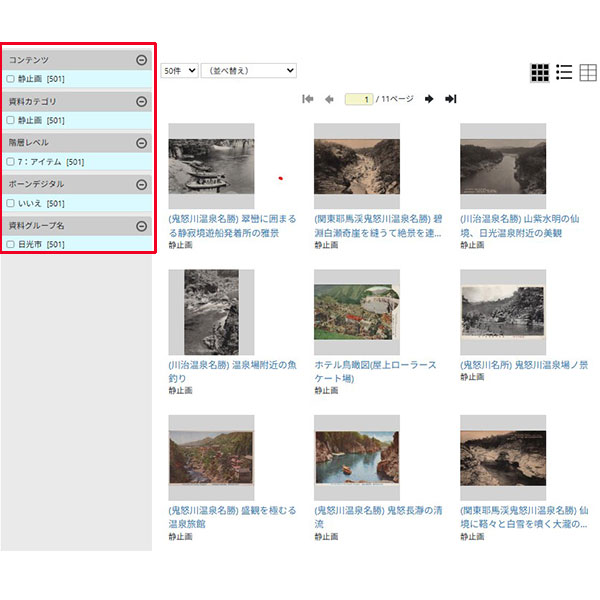Go to first page arrow
600x600 pixels.
308,99
